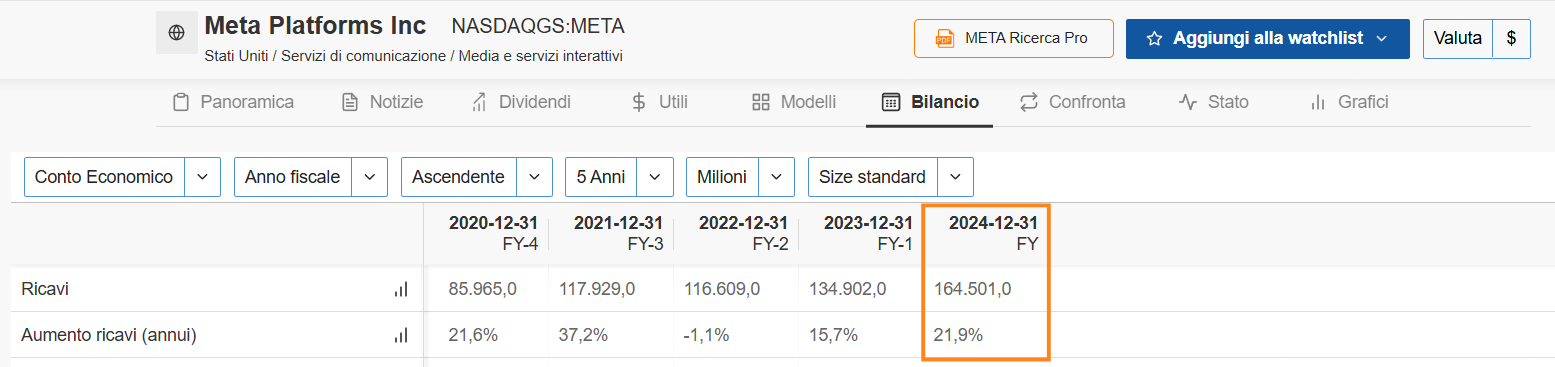
Task: Click the globe icon beside Meta Platforms Inc
Action: [x=177, y=33]
